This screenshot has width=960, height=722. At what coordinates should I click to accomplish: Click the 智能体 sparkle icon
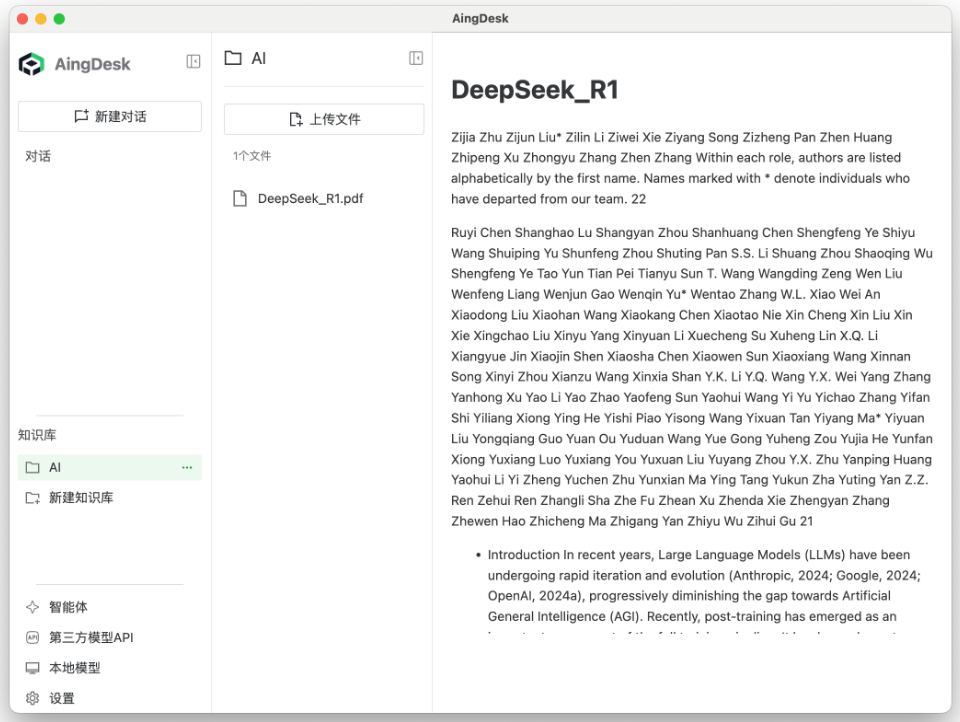[33, 607]
